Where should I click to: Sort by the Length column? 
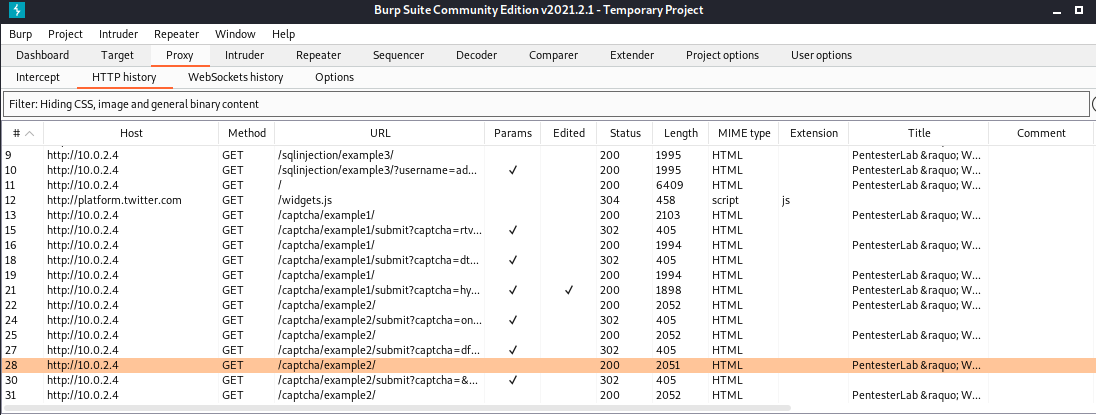click(x=680, y=133)
